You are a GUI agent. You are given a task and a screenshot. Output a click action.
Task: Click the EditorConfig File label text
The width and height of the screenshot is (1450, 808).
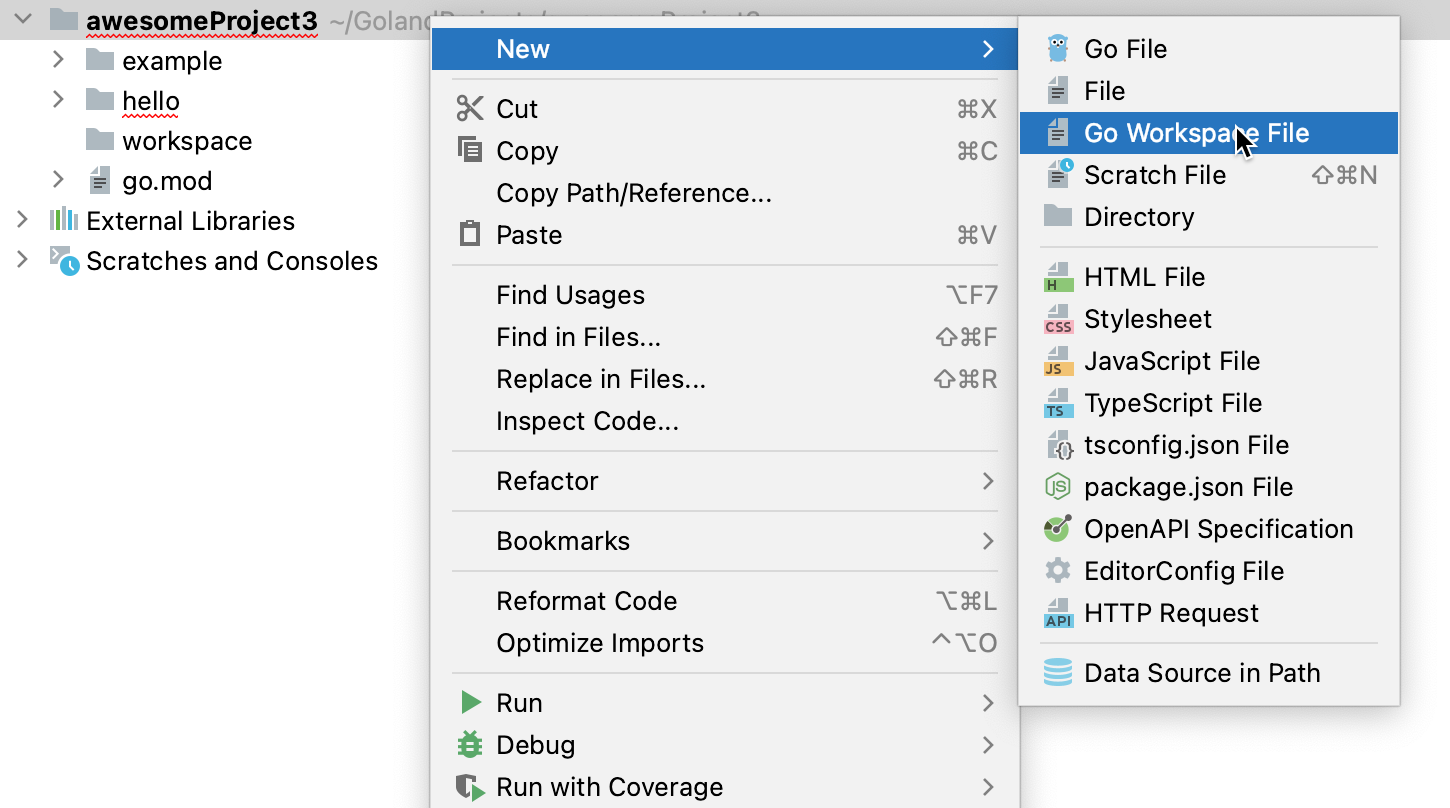click(x=1184, y=571)
